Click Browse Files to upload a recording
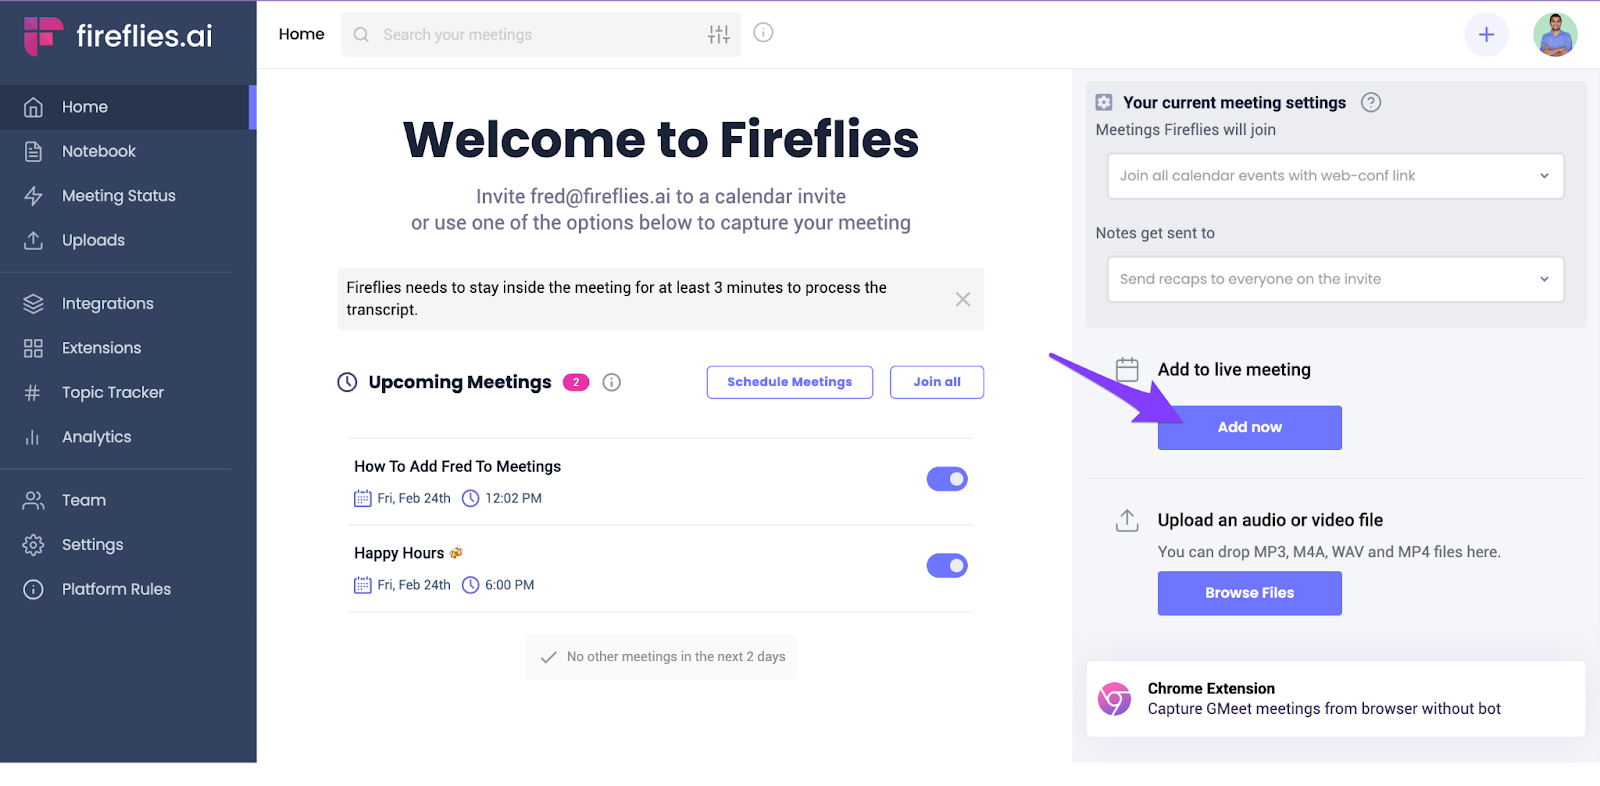This screenshot has height=786, width=1600. pos(1248,593)
